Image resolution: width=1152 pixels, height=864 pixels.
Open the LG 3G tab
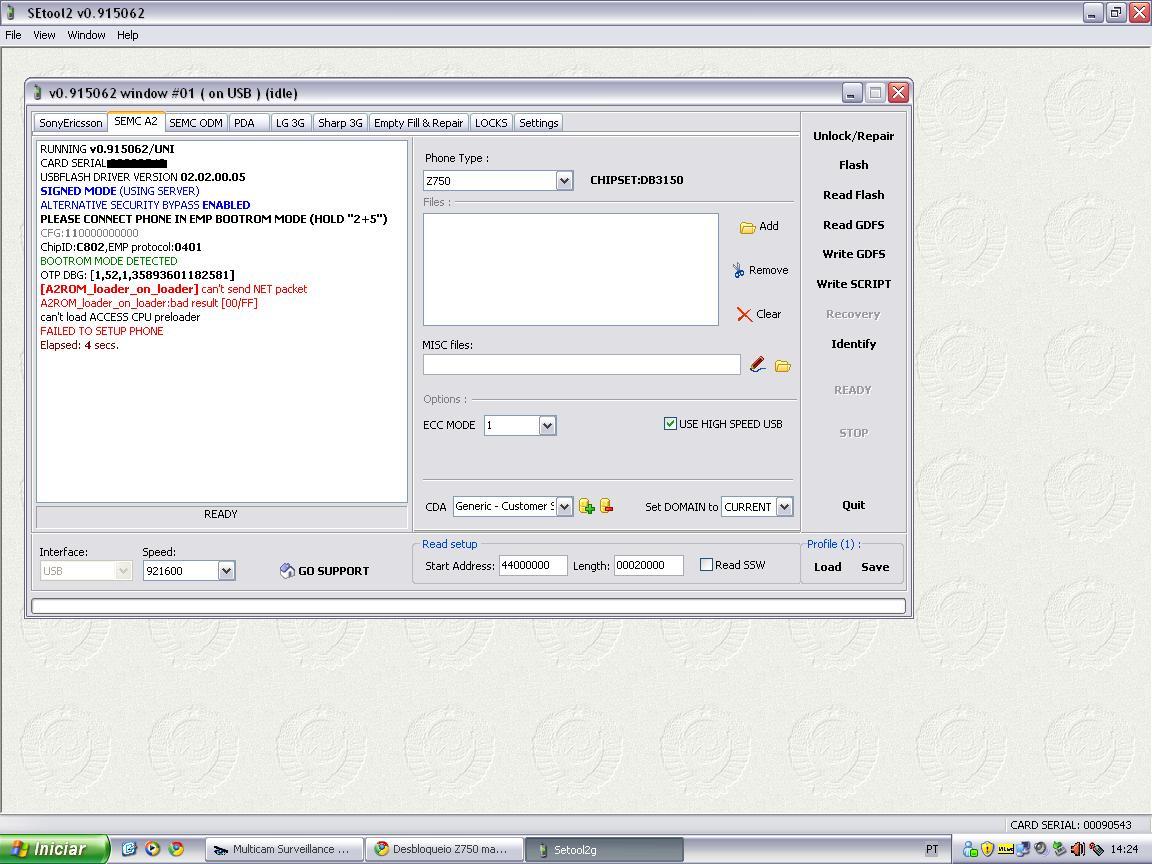coord(290,123)
